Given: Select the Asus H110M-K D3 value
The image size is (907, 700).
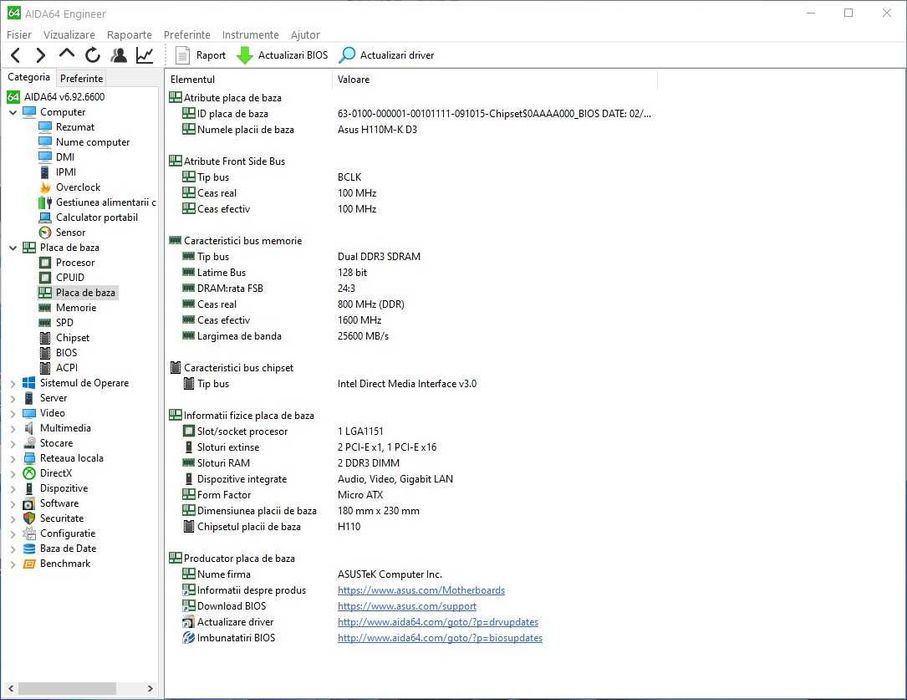Looking at the screenshot, I should [377, 130].
